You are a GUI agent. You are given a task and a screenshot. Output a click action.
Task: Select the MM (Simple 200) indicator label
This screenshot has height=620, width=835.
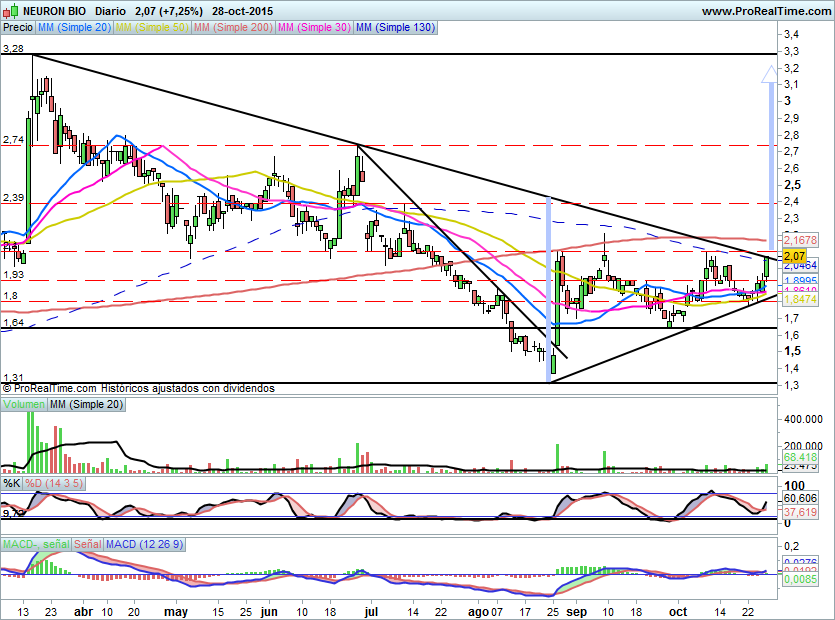(233, 27)
